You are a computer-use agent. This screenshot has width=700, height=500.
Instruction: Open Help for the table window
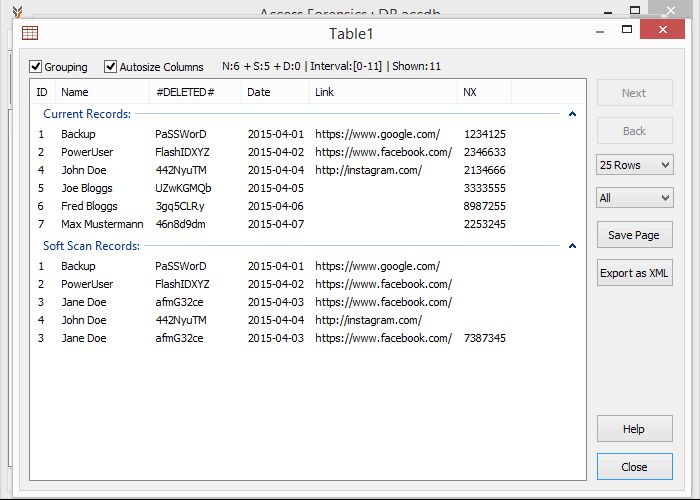tap(634, 429)
